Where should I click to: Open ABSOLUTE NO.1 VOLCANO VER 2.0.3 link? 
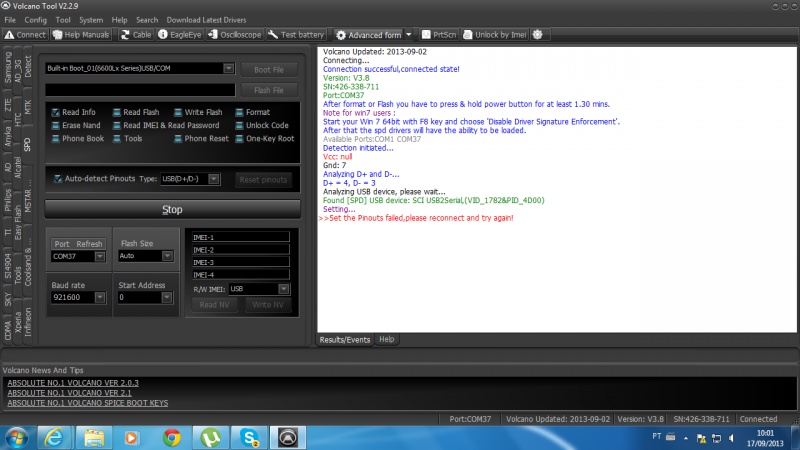[73, 383]
